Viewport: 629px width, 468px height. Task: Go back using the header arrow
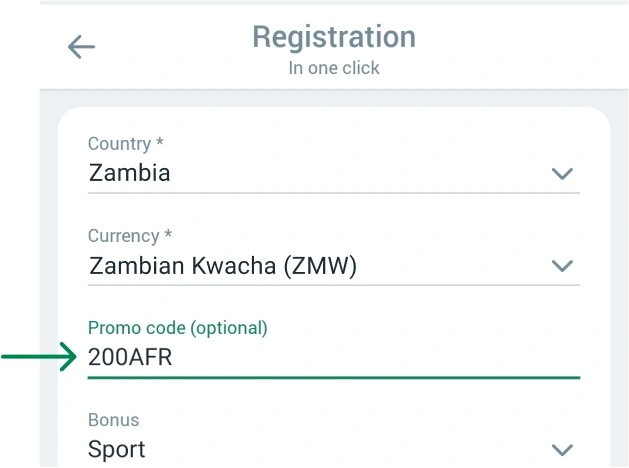pos(81,47)
